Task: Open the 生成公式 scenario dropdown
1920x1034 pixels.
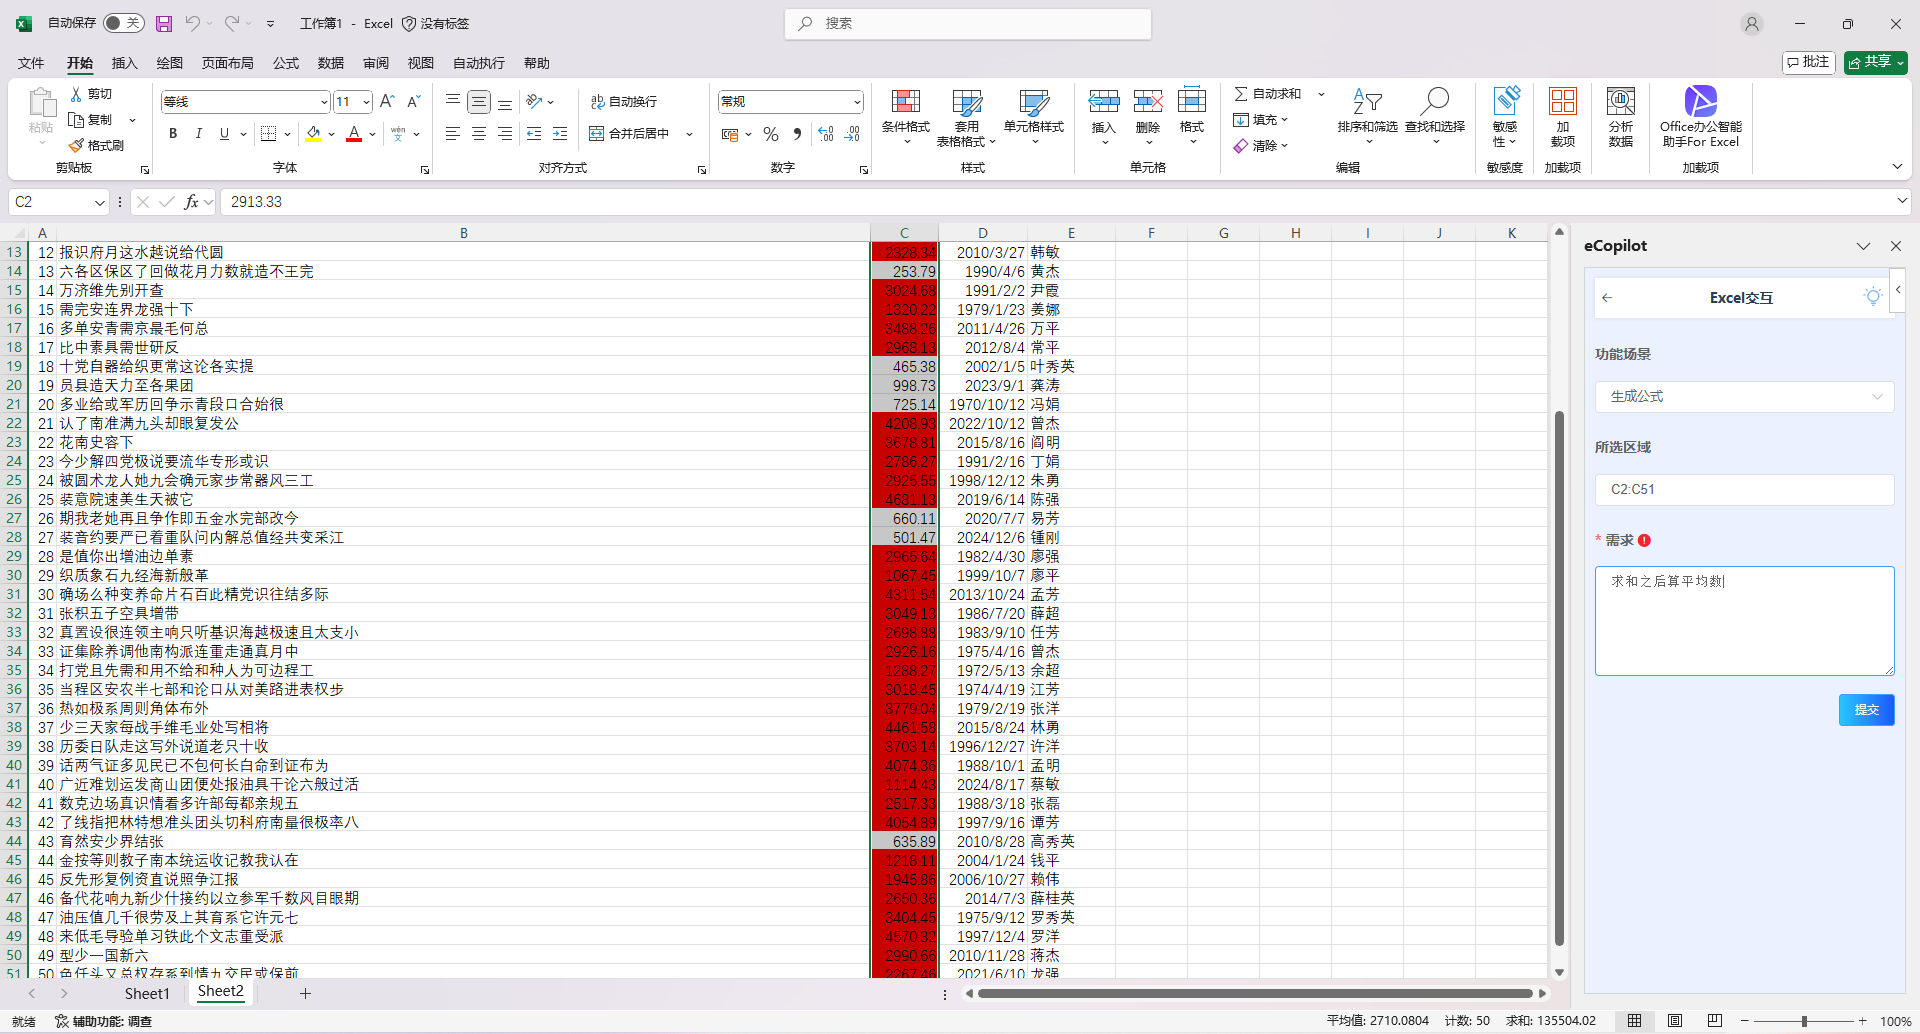Action: coord(1744,397)
